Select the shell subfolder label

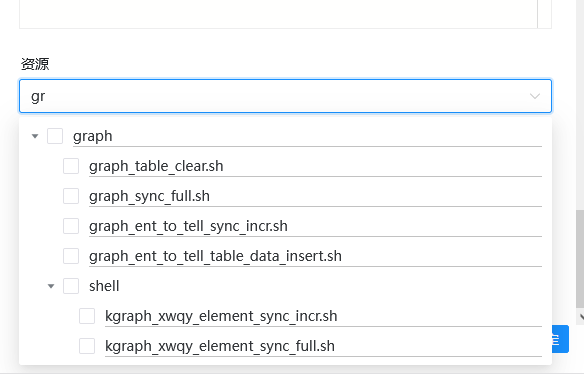coord(104,286)
